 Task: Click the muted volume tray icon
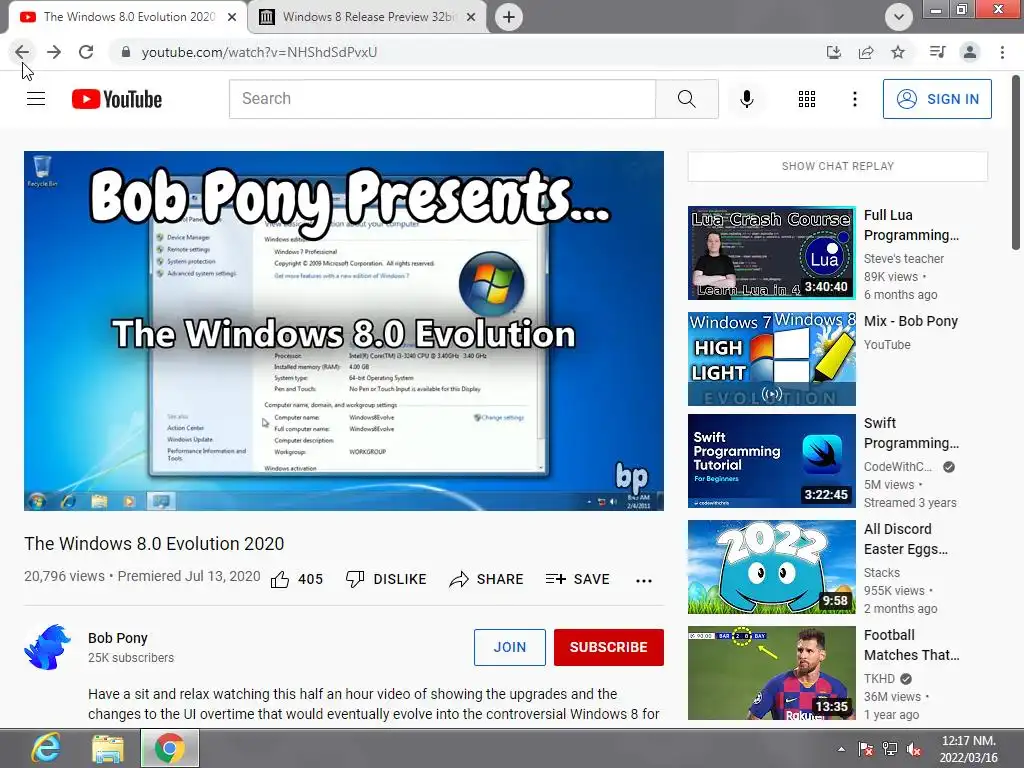click(x=914, y=749)
